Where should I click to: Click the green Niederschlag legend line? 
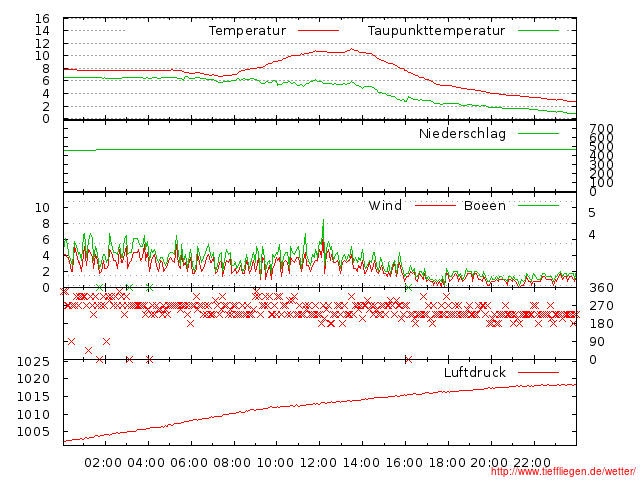pyautogui.click(x=538, y=133)
